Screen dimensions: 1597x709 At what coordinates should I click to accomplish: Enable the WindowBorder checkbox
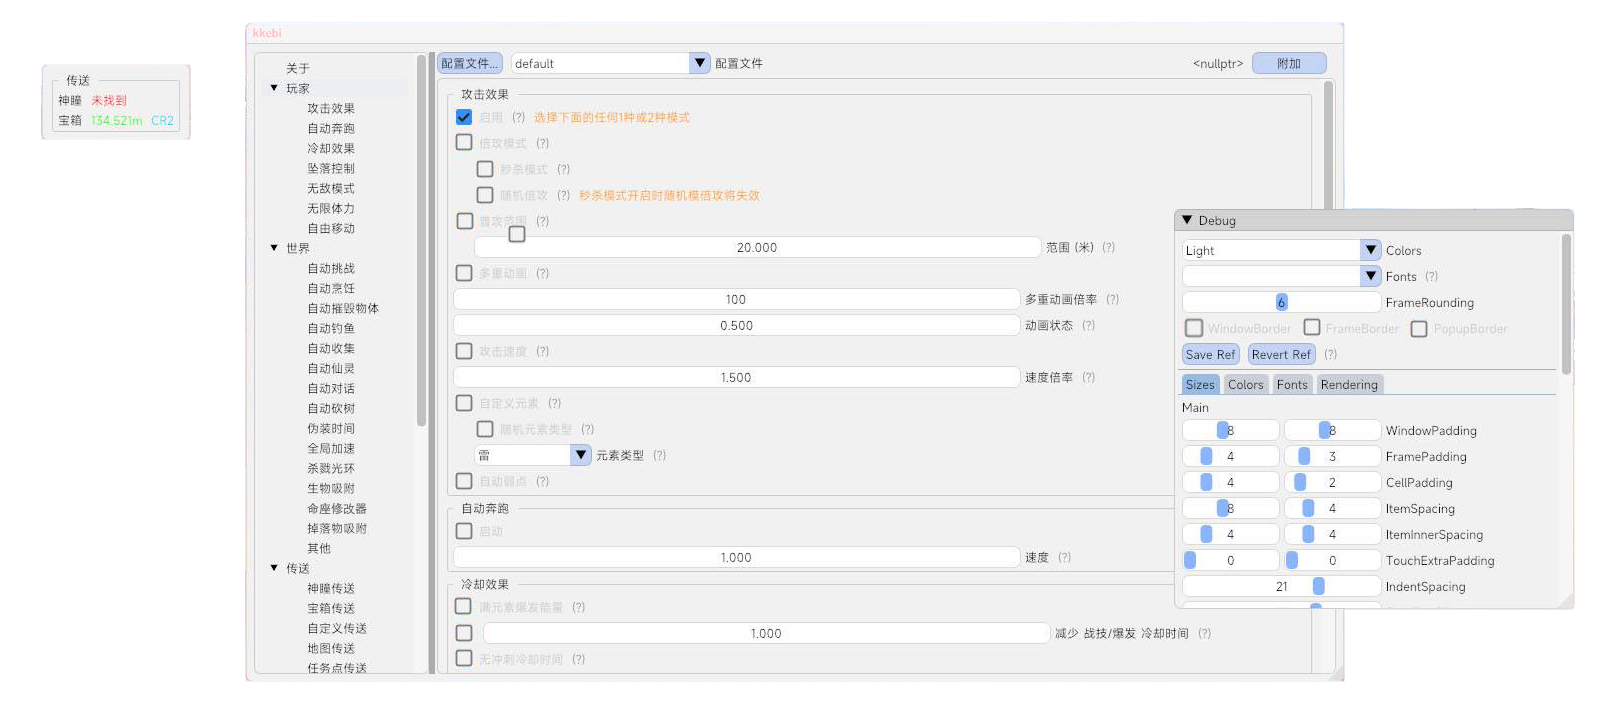[1194, 328]
